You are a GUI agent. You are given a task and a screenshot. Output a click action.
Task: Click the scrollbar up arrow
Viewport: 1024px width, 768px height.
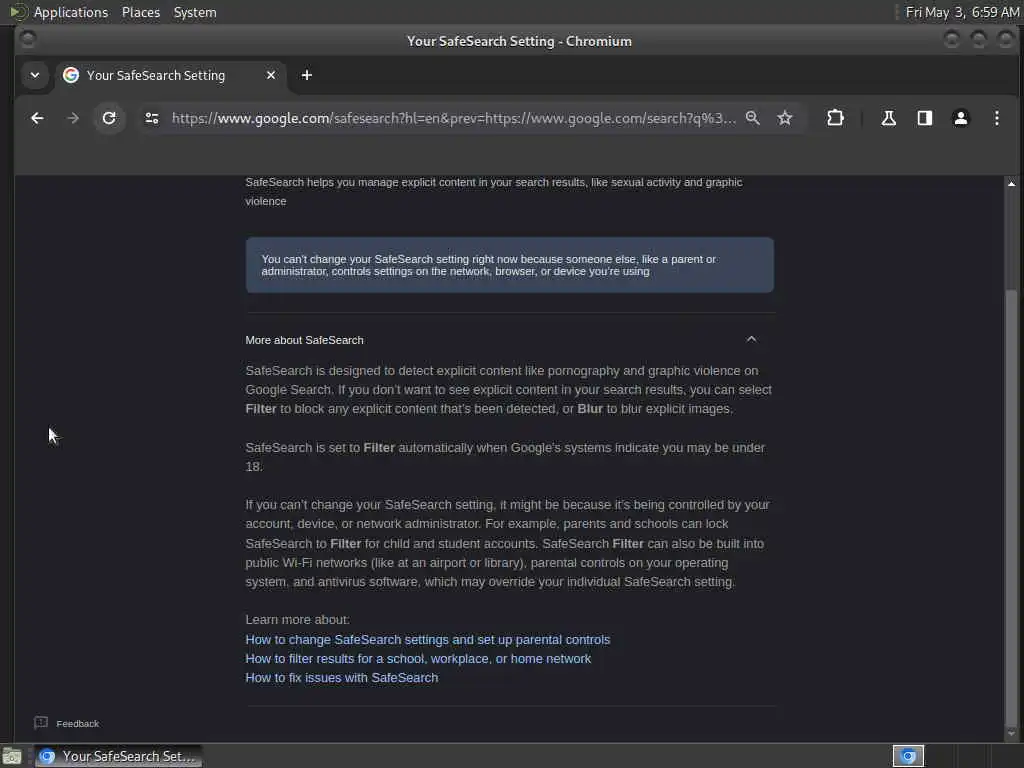pos(1011,184)
